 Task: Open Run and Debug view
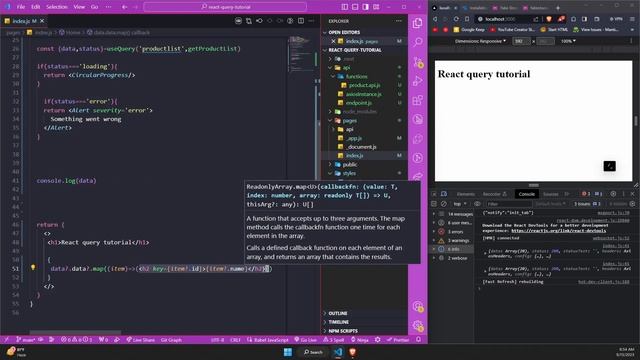pos(418,81)
